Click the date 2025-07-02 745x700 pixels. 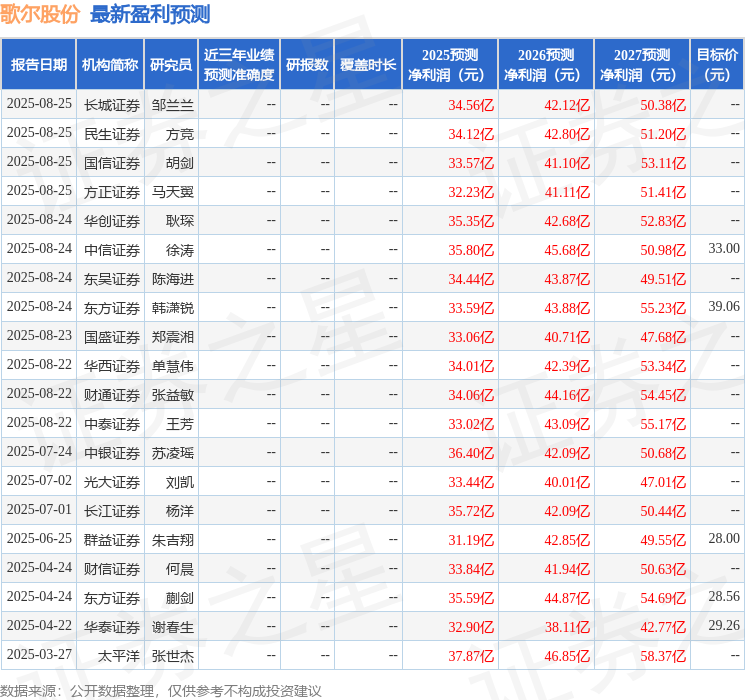pyautogui.click(x=39, y=480)
